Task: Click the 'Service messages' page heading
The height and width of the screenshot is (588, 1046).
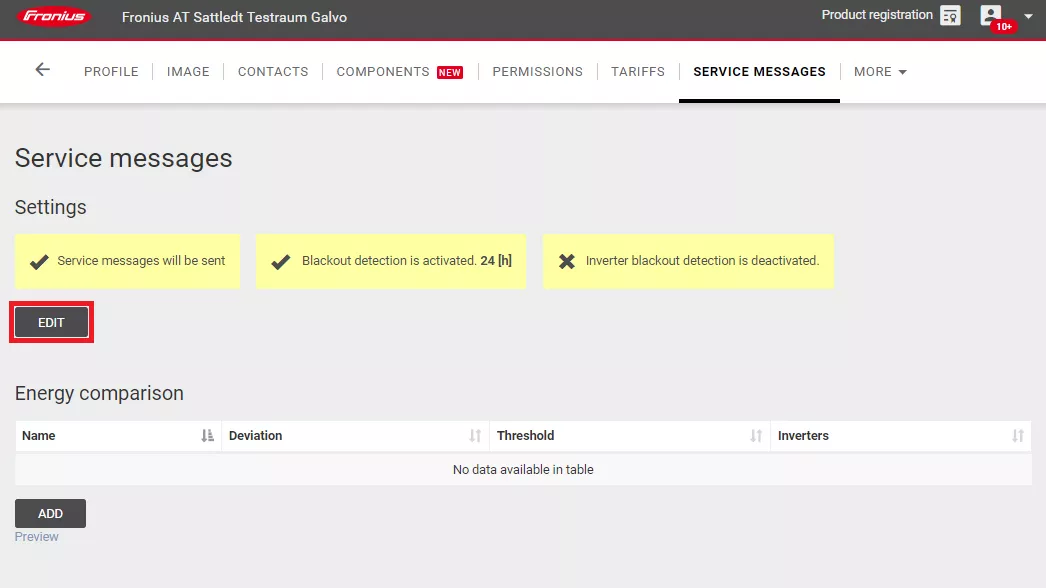Action: [123, 158]
